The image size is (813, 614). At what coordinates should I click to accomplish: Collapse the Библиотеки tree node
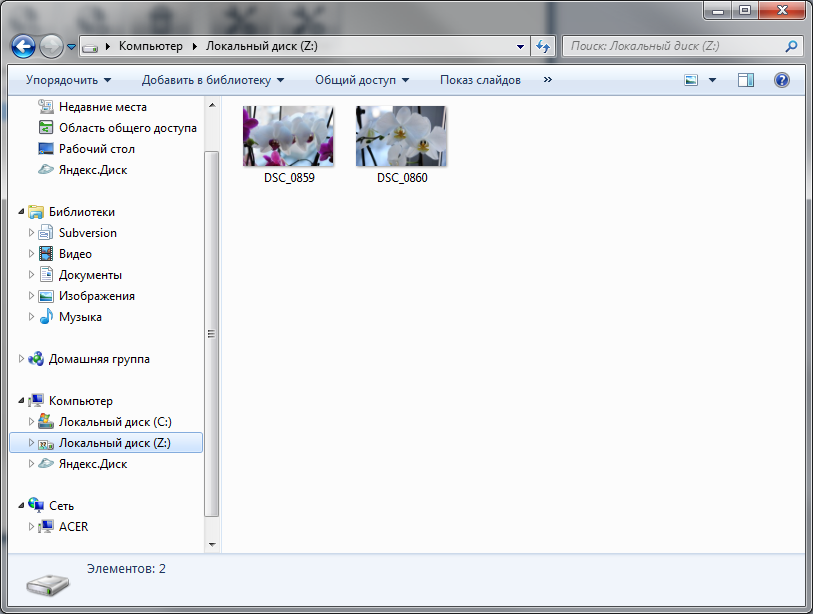coord(21,212)
